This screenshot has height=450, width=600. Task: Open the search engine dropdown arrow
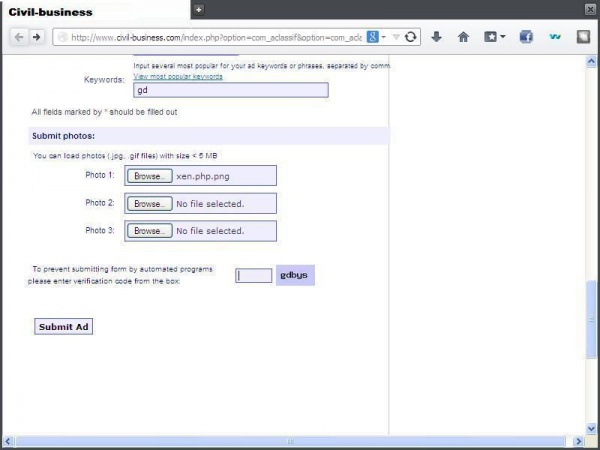[383, 37]
